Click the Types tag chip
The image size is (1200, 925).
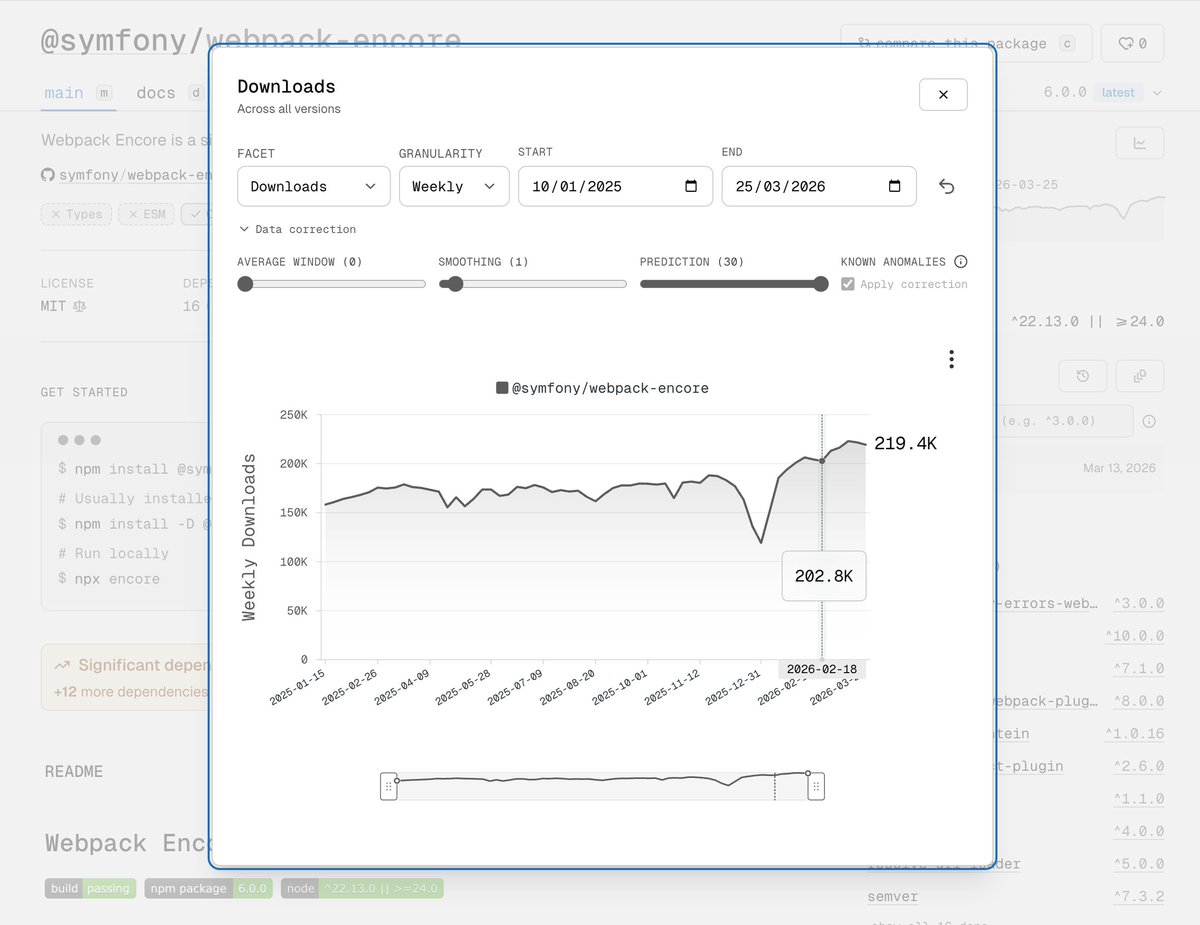(77, 214)
